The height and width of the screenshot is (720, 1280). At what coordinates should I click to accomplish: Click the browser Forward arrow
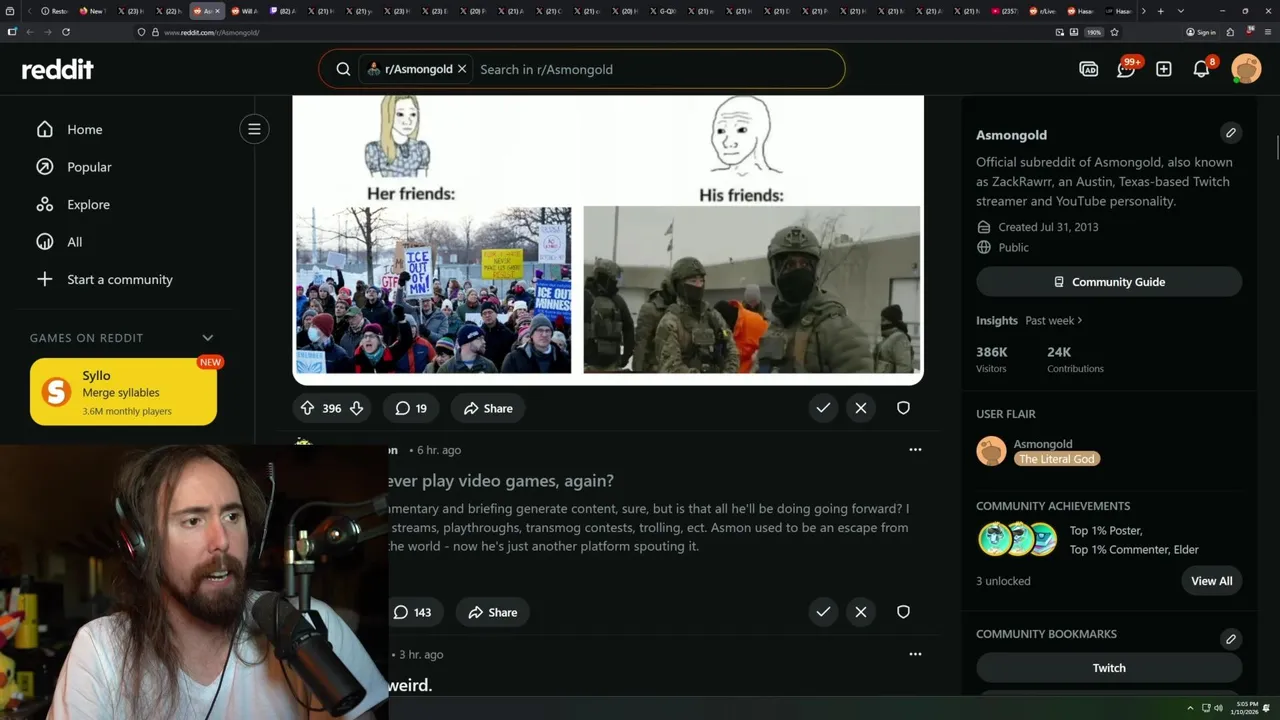pyautogui.click(x=47, y=32)
